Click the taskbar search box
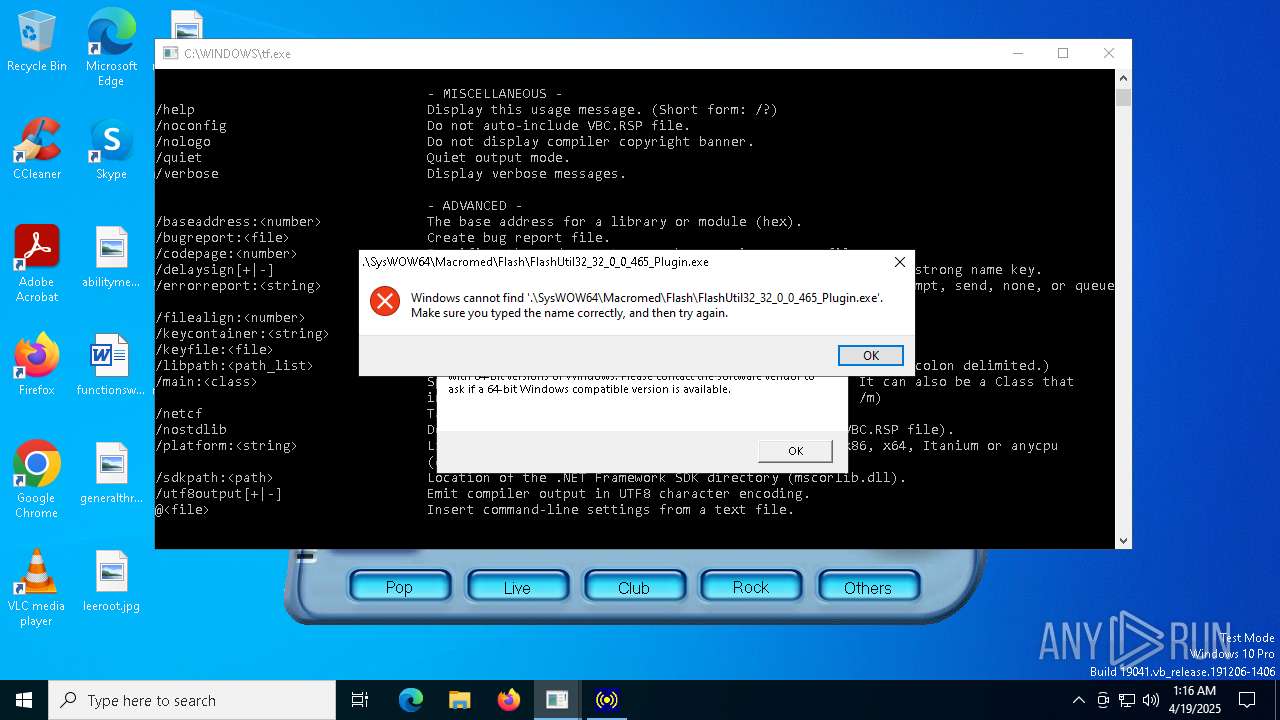1280x720 pixels. pyautogui.click(x=192, y=700)
